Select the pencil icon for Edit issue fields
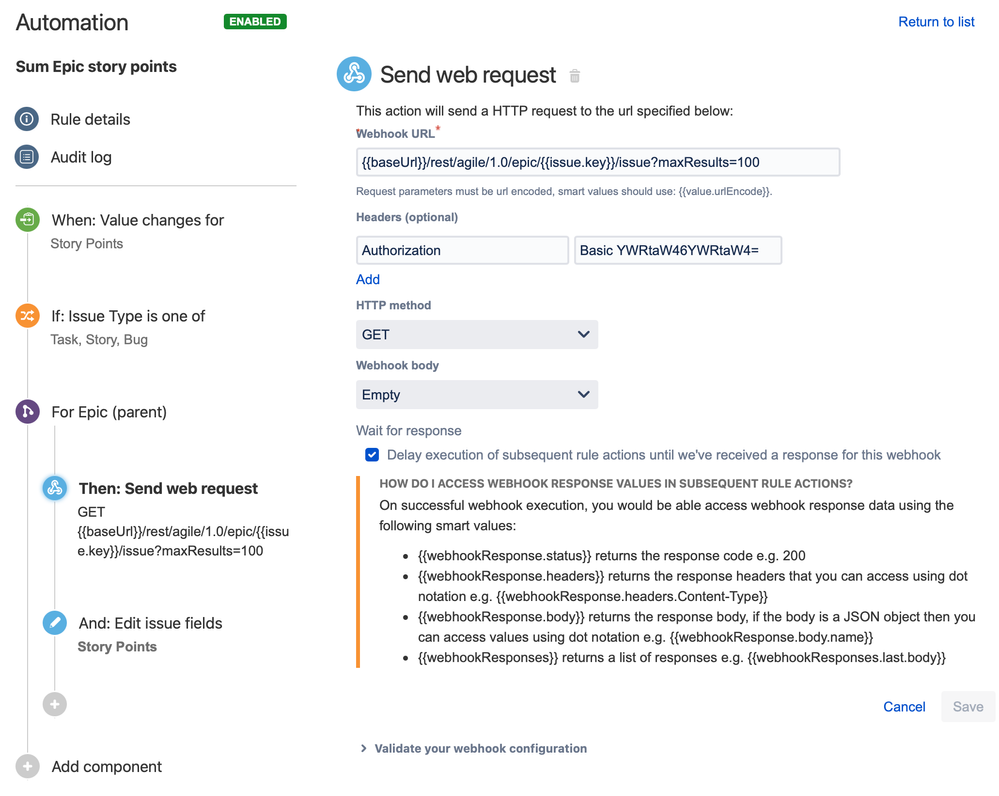The height and width of the screenshot is (796, 999). coord(55,623)
